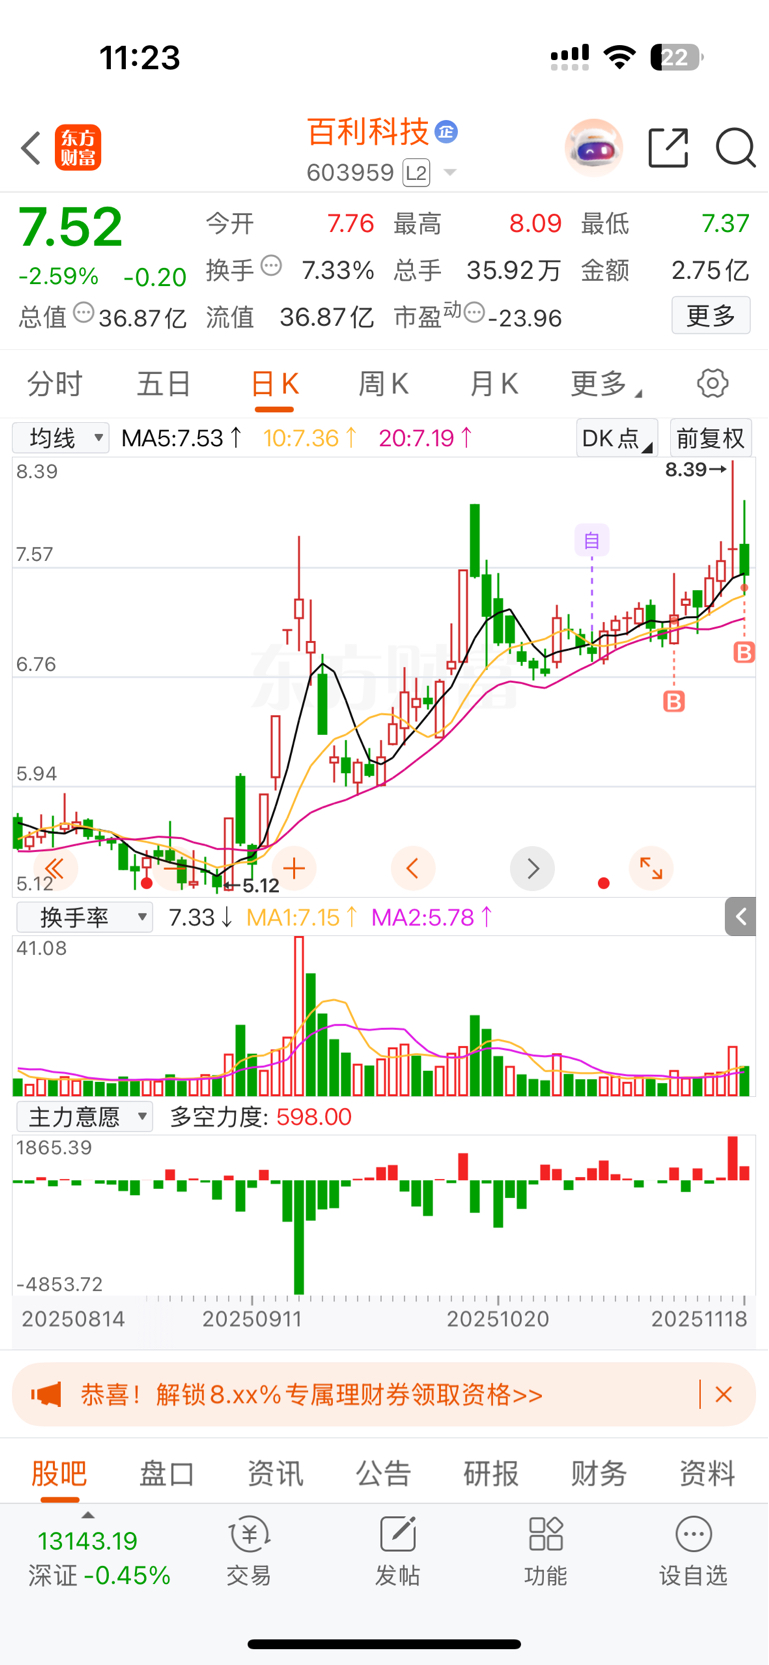The width and height of the screenshot is (769, 1665).
Task: Tap 设自选 add to watchlist
Action: click(693, 1551)
